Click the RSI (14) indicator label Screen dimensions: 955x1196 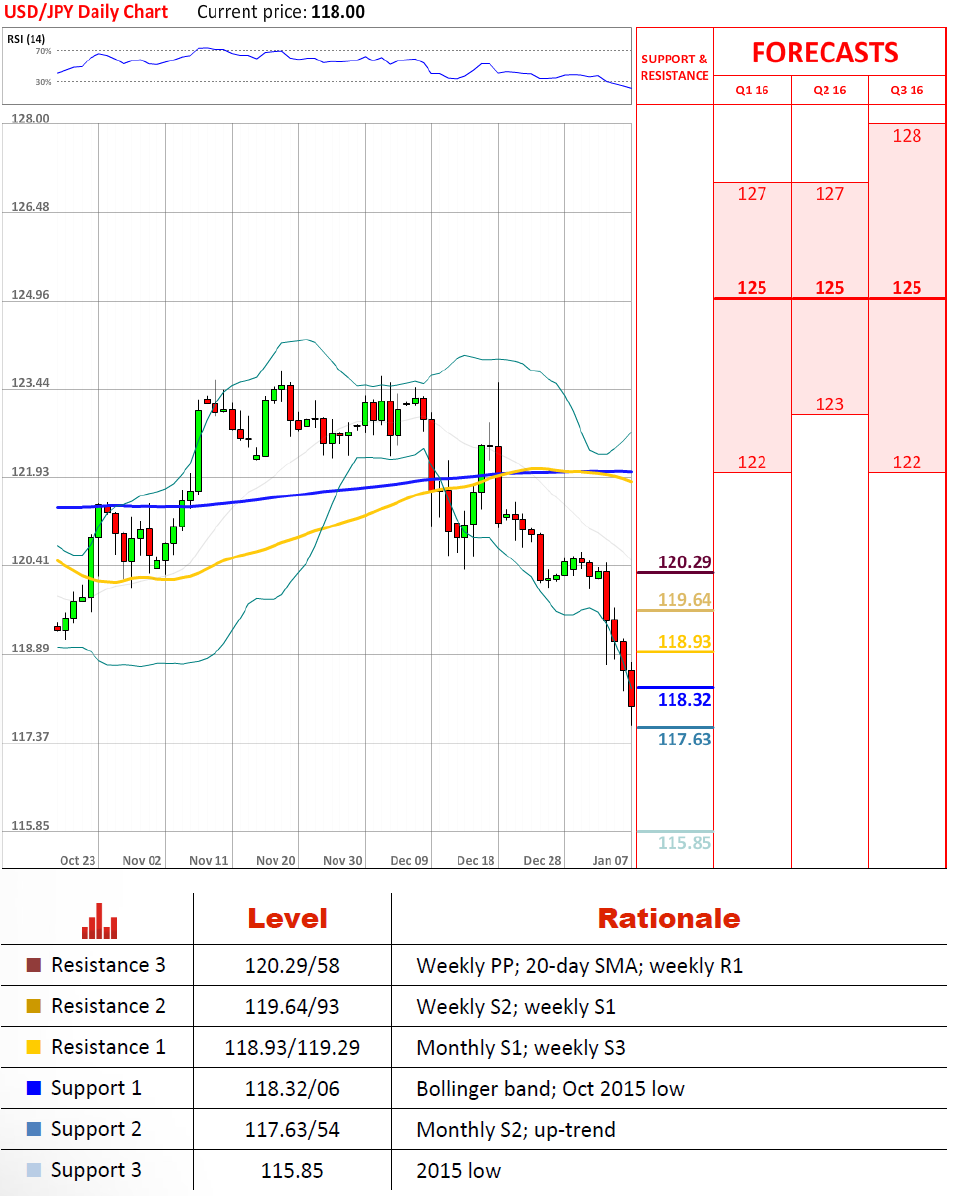[26, 39]
